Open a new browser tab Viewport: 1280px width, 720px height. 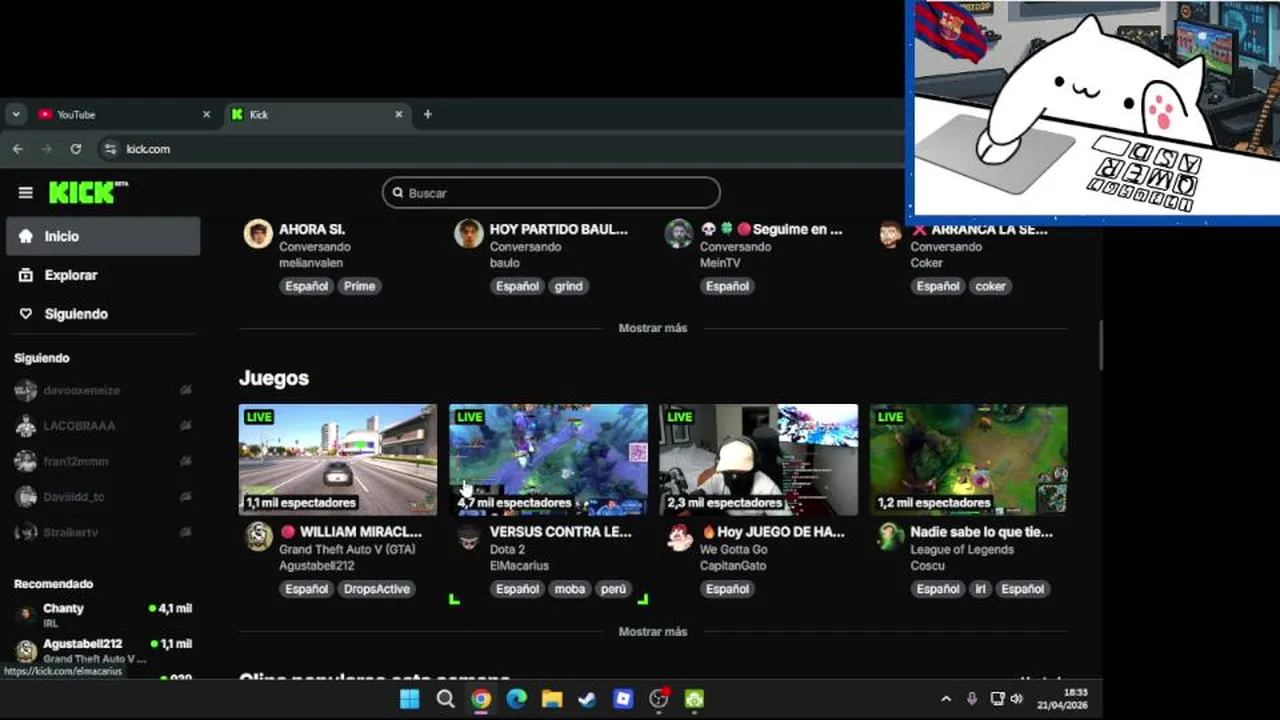point(427,114)
